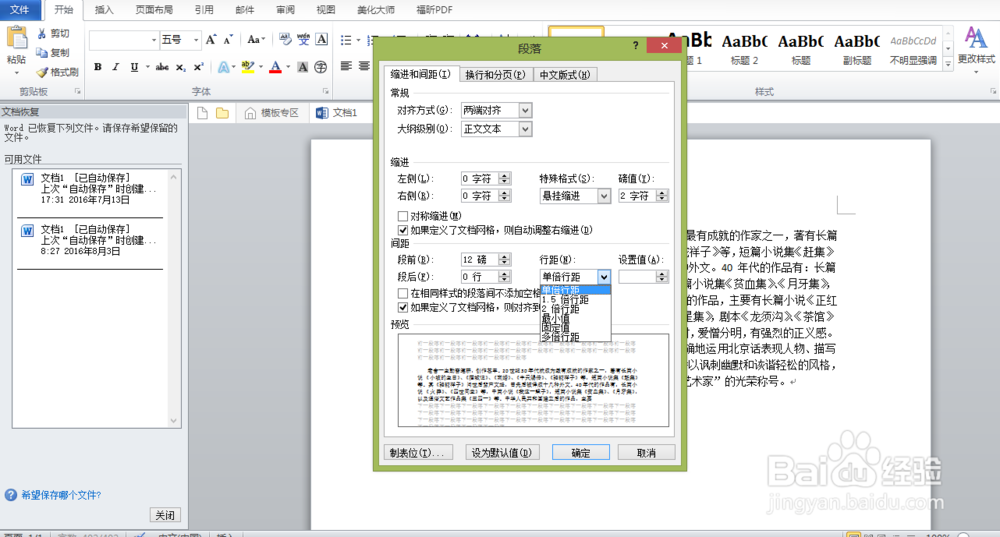The width and height of the screenshot is (1000, 537).
Task: Click the character shading icon
Action: (302, 66)
